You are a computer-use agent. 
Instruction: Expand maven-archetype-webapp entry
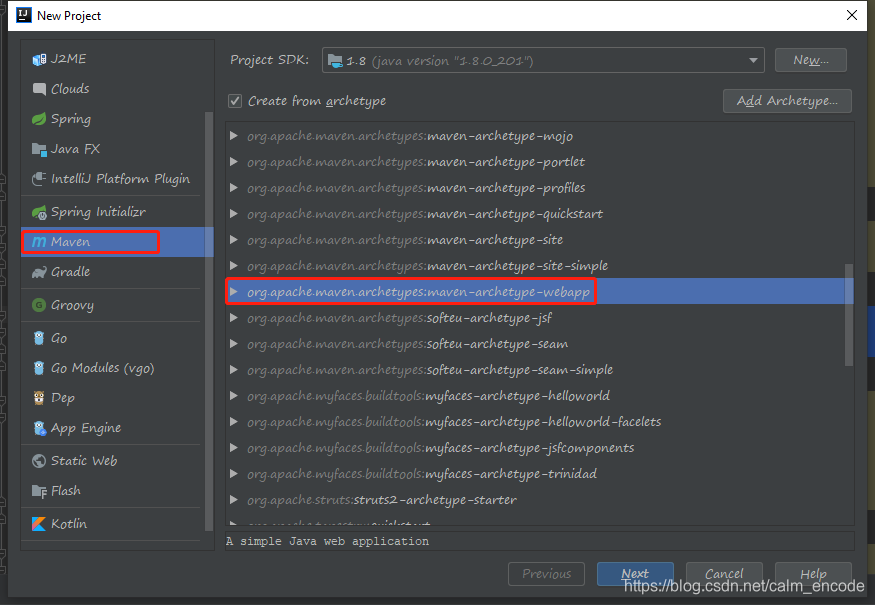click(234, 291)
